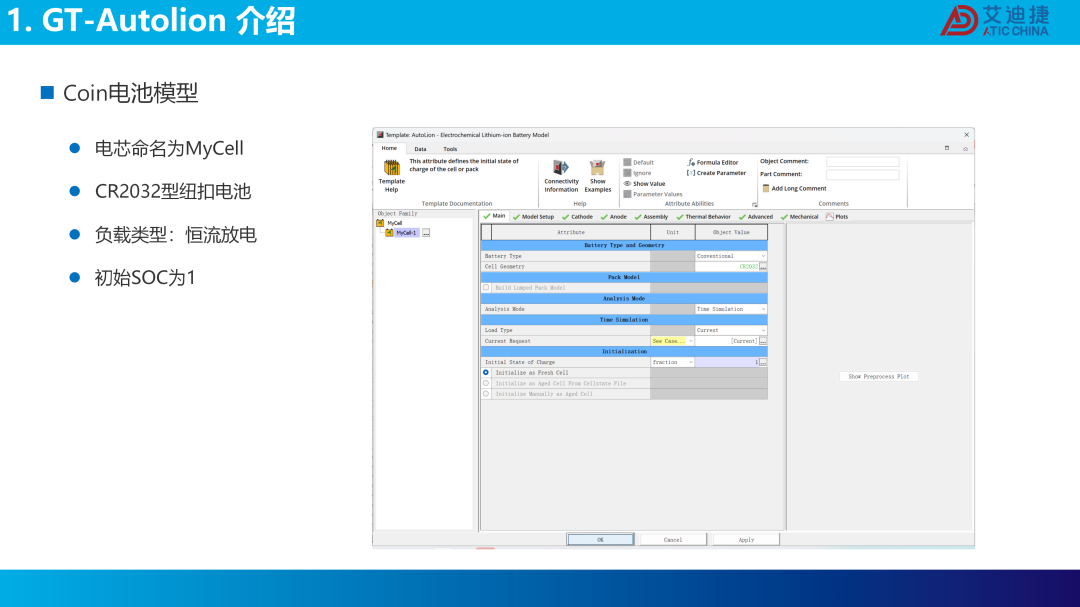This screenshot has height=607, width=1080.
Task: Collapse the ribbon using the arrow icon
Action: coord(965,149)
